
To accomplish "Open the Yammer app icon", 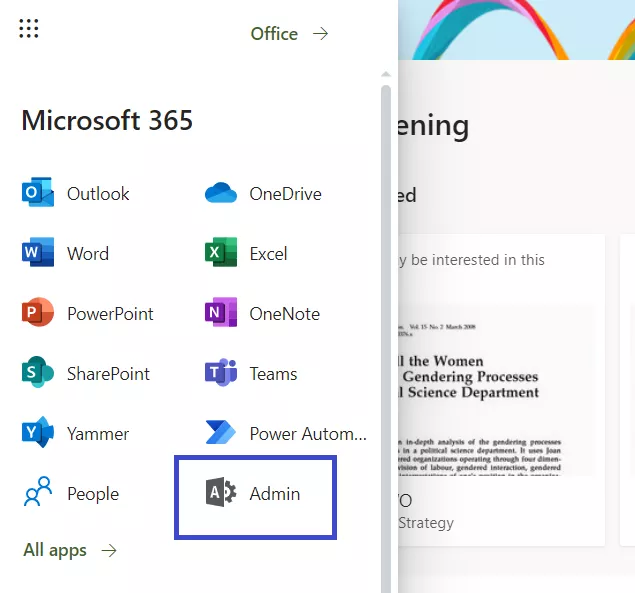I will point(38,432).
